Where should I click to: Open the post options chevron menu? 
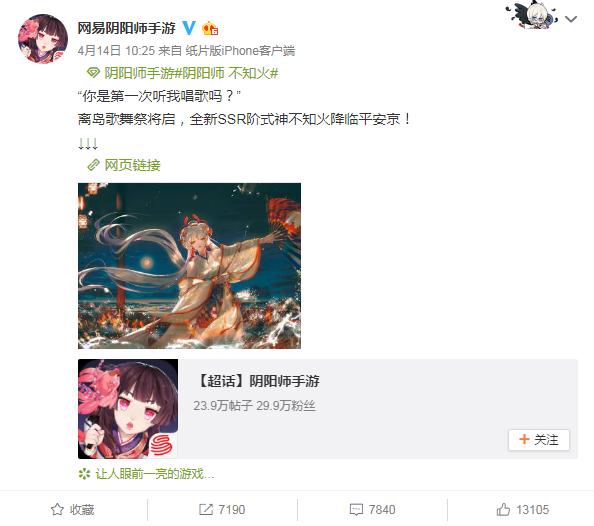click(x=571, y=19)
